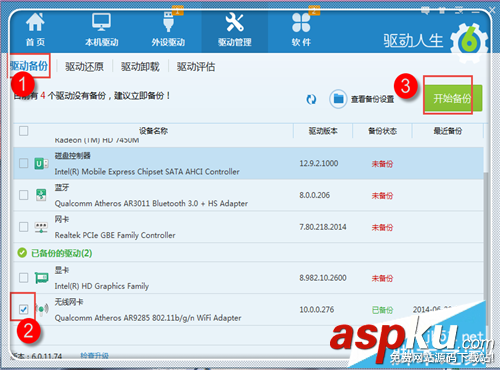Click the 检查升级 link at bottom
The width and height of the screenshot is (500, 370).
(x=94, y=356)
